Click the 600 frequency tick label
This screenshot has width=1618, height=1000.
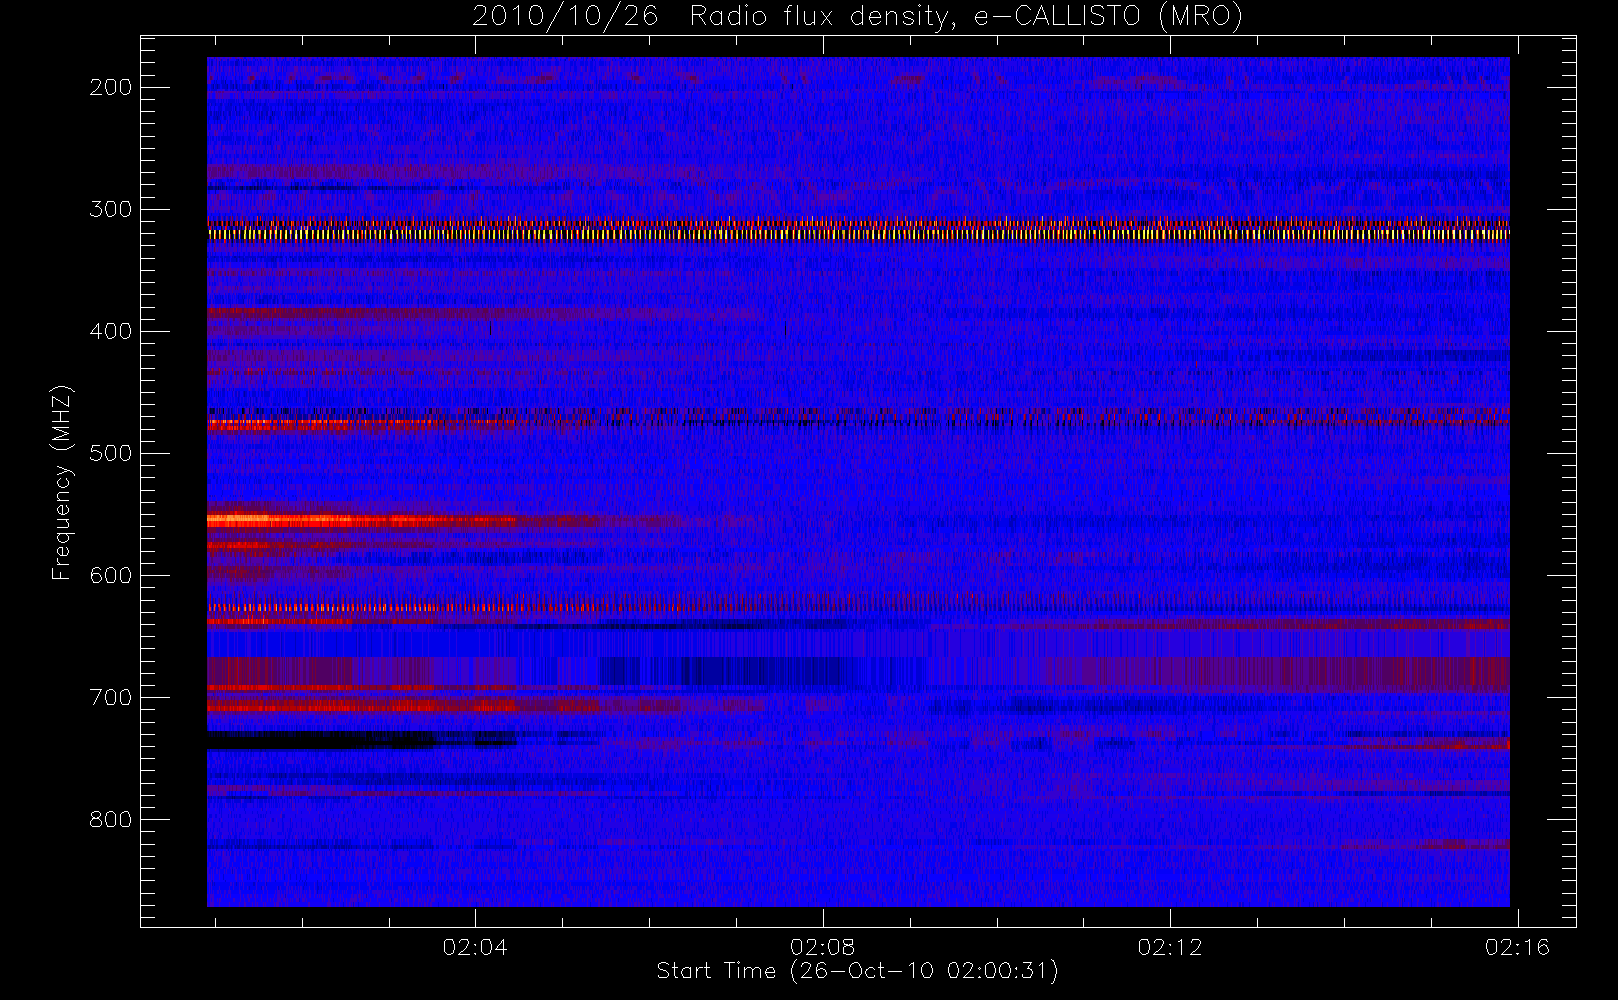[110, 575]
